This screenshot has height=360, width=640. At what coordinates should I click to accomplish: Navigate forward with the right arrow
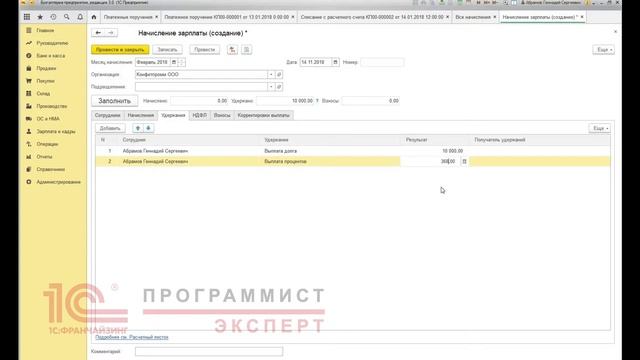111,33
